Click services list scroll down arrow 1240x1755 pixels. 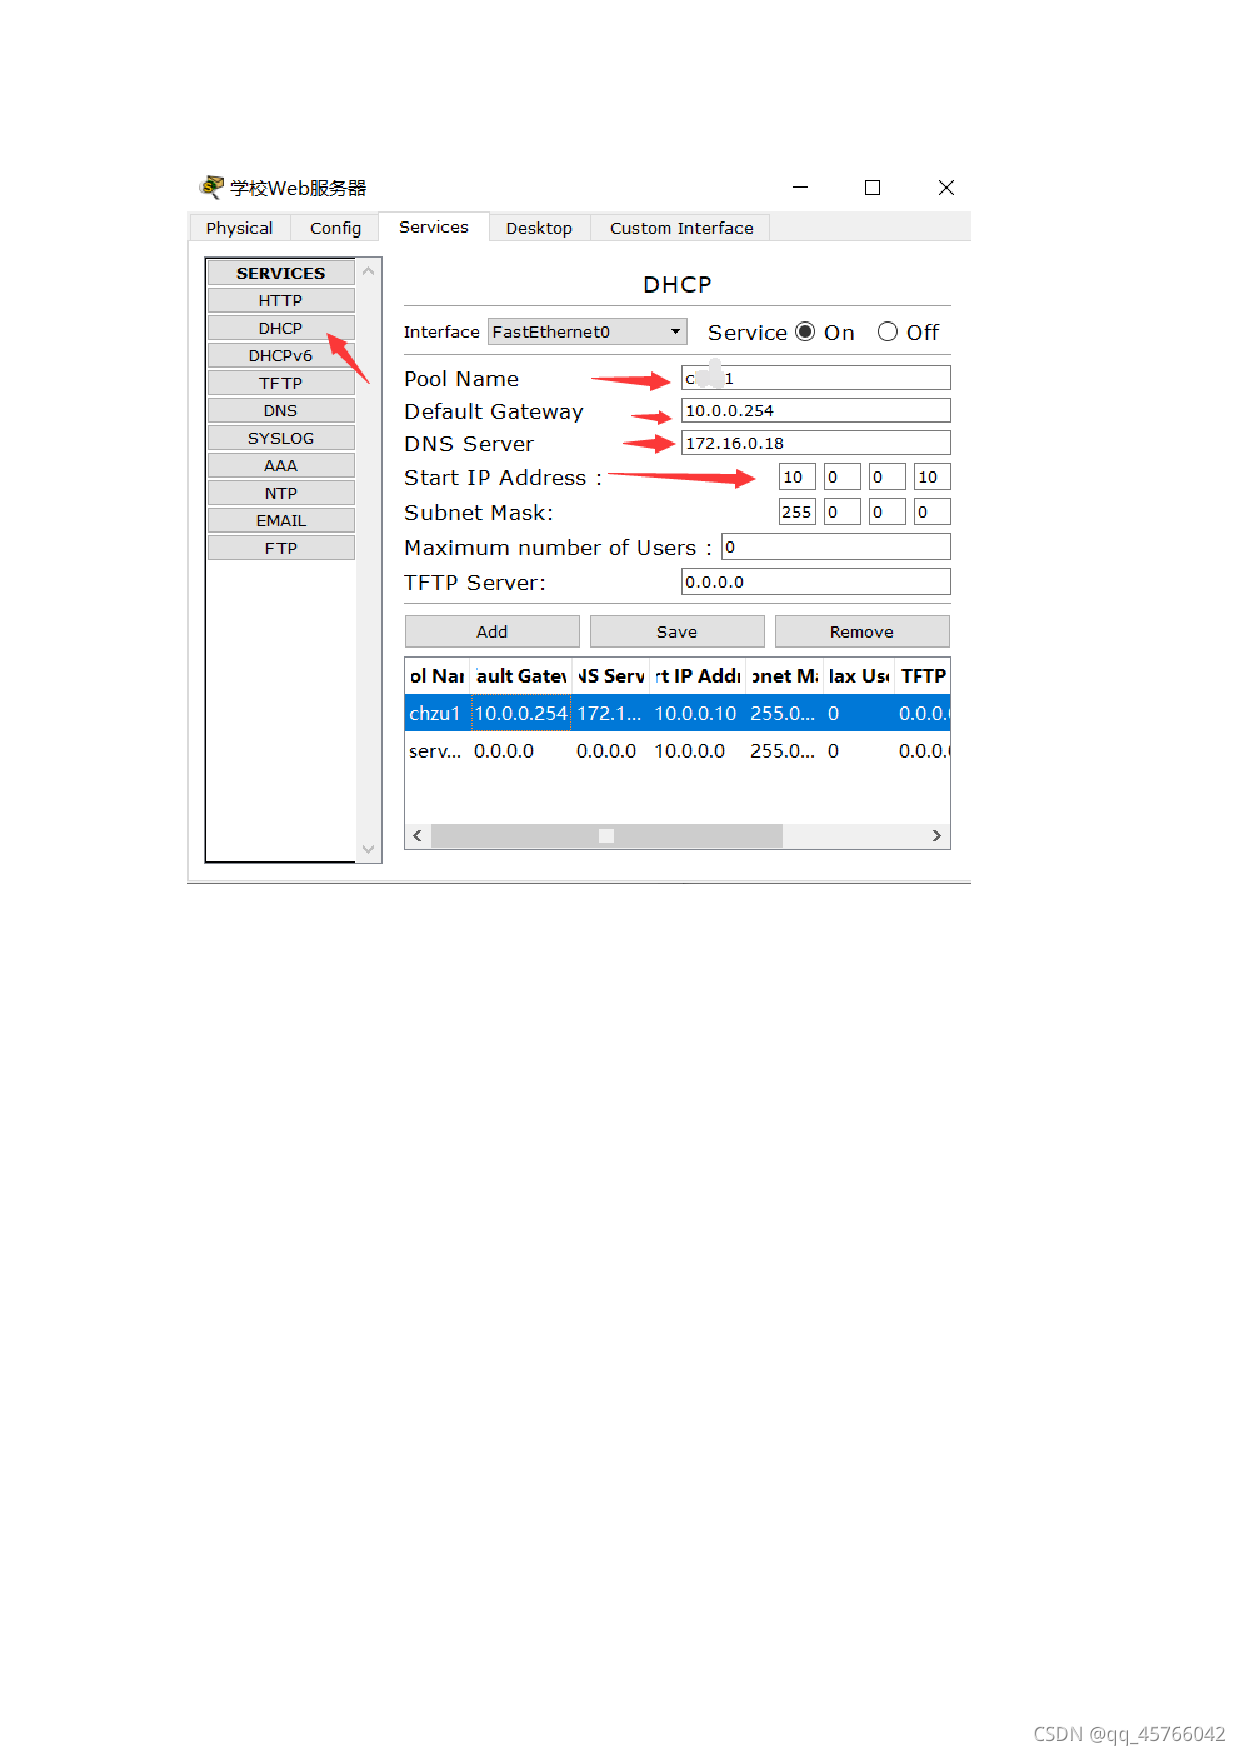click(x=368, y=849)
